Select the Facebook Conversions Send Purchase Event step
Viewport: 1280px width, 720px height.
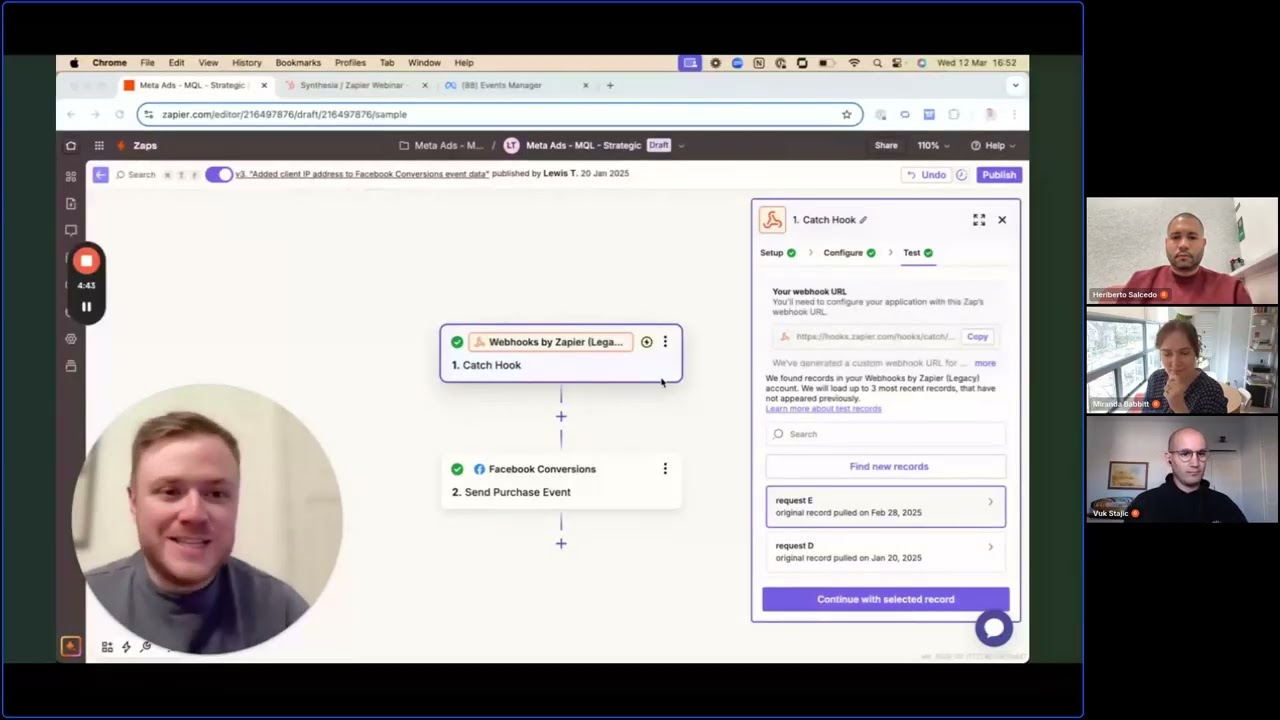pos(561,480)
